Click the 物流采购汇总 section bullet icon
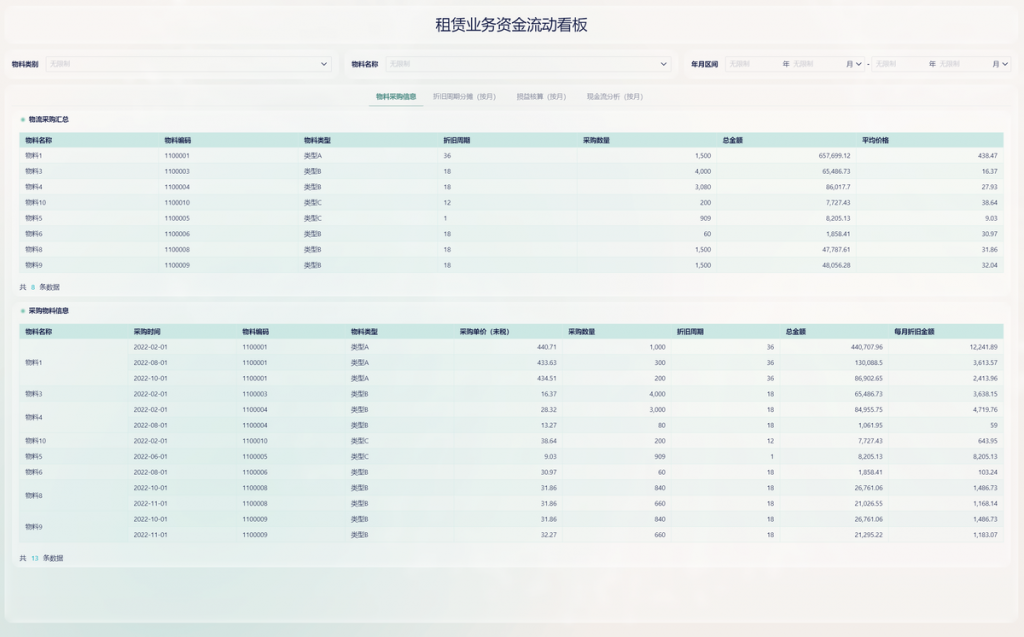The image size is (1024, 637). [23, 120]
